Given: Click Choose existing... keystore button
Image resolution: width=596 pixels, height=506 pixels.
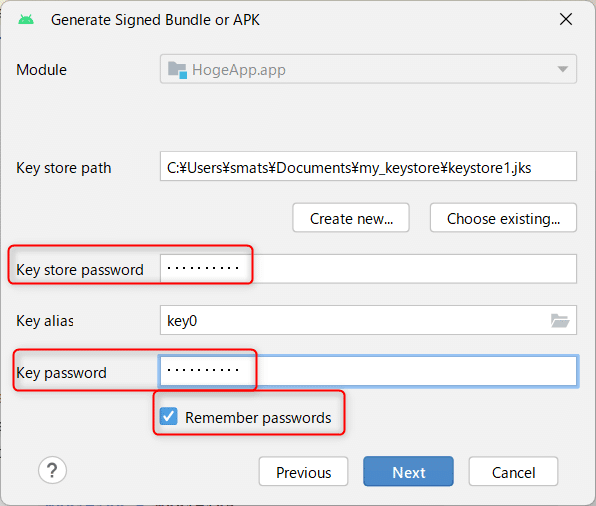Looking at the screenshot, I should pos(503,218).
